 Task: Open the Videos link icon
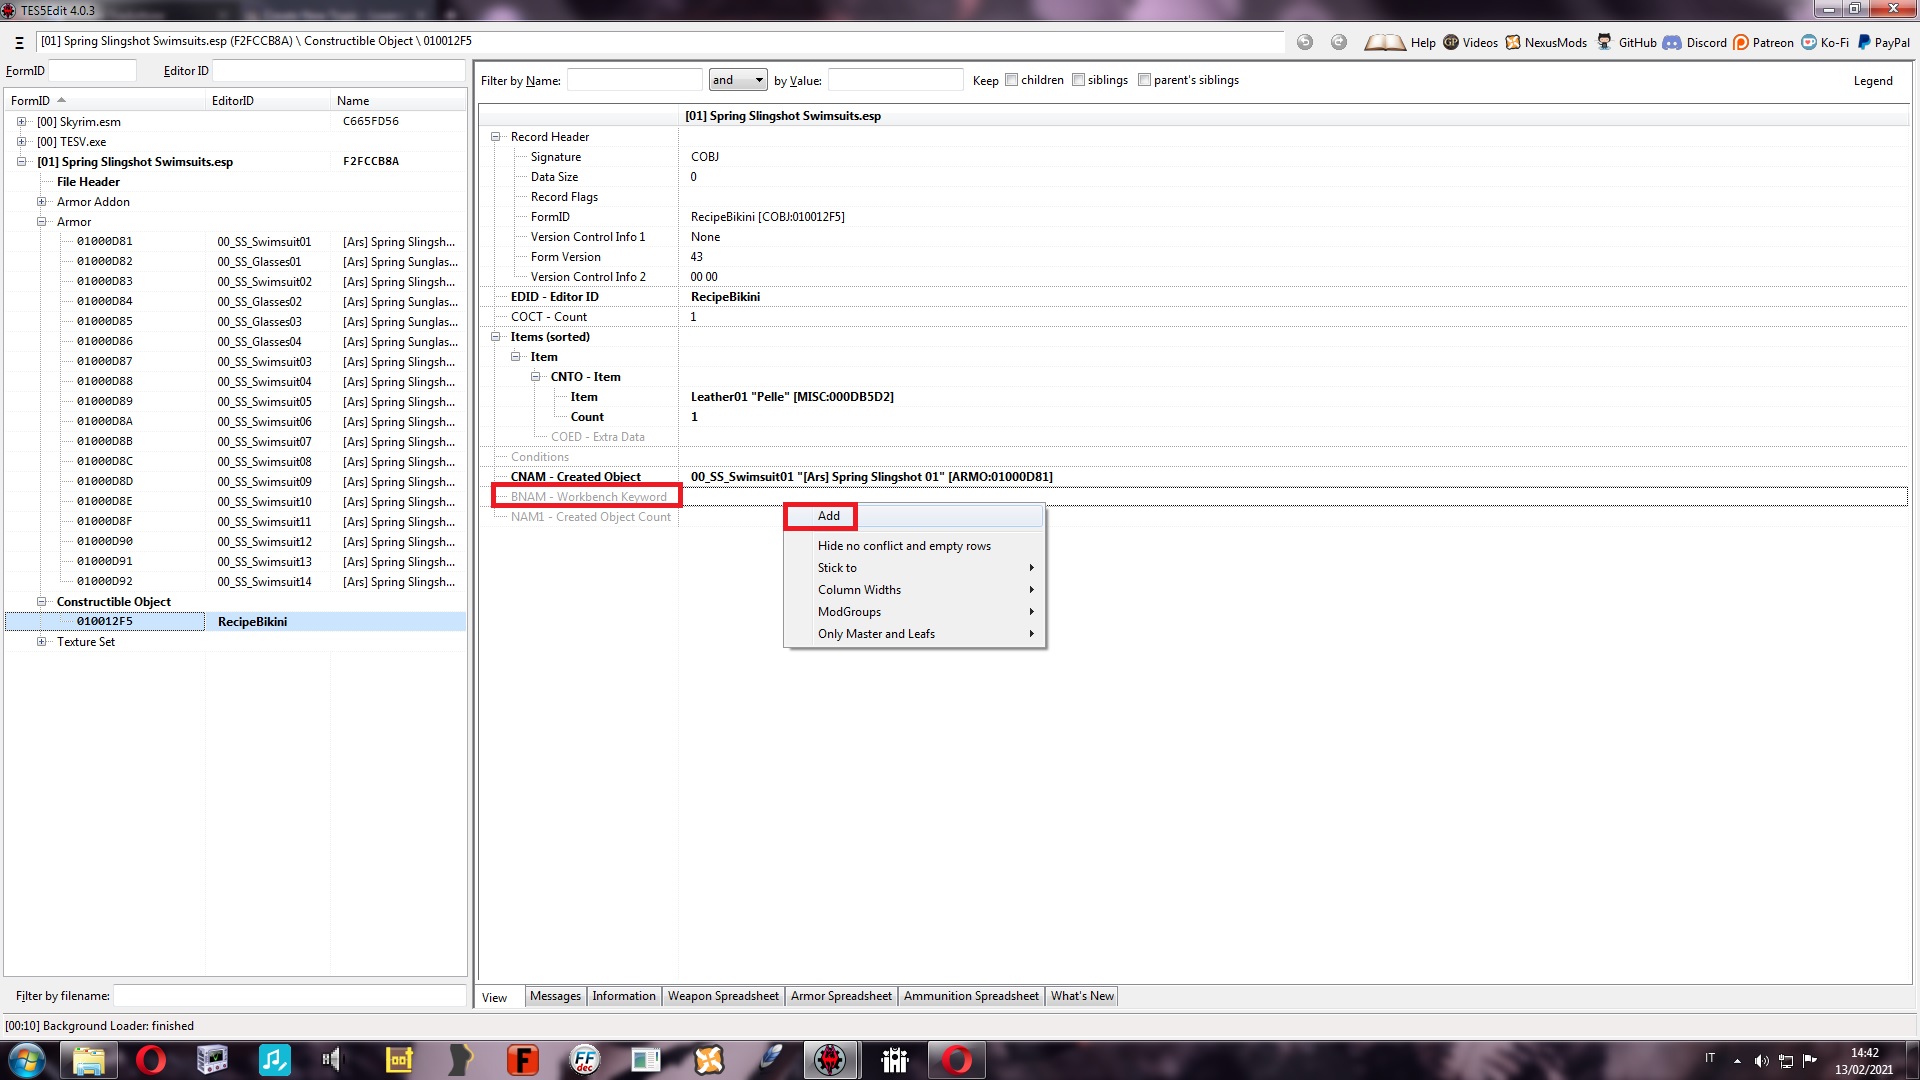(x=1451, y=42)
